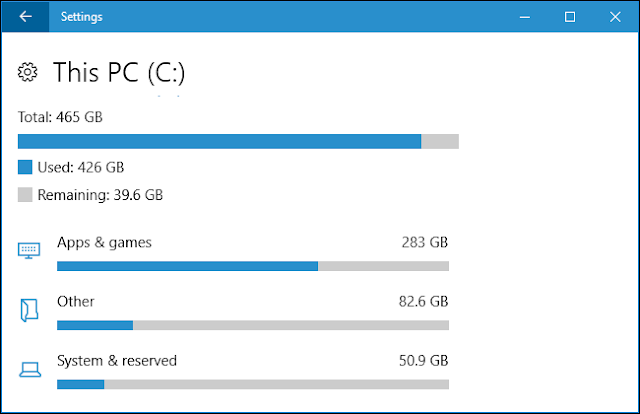The width and height of the screenshot is (640, 414).
Task: Click the gear icon beside This PC
Action: click(29, 72)
